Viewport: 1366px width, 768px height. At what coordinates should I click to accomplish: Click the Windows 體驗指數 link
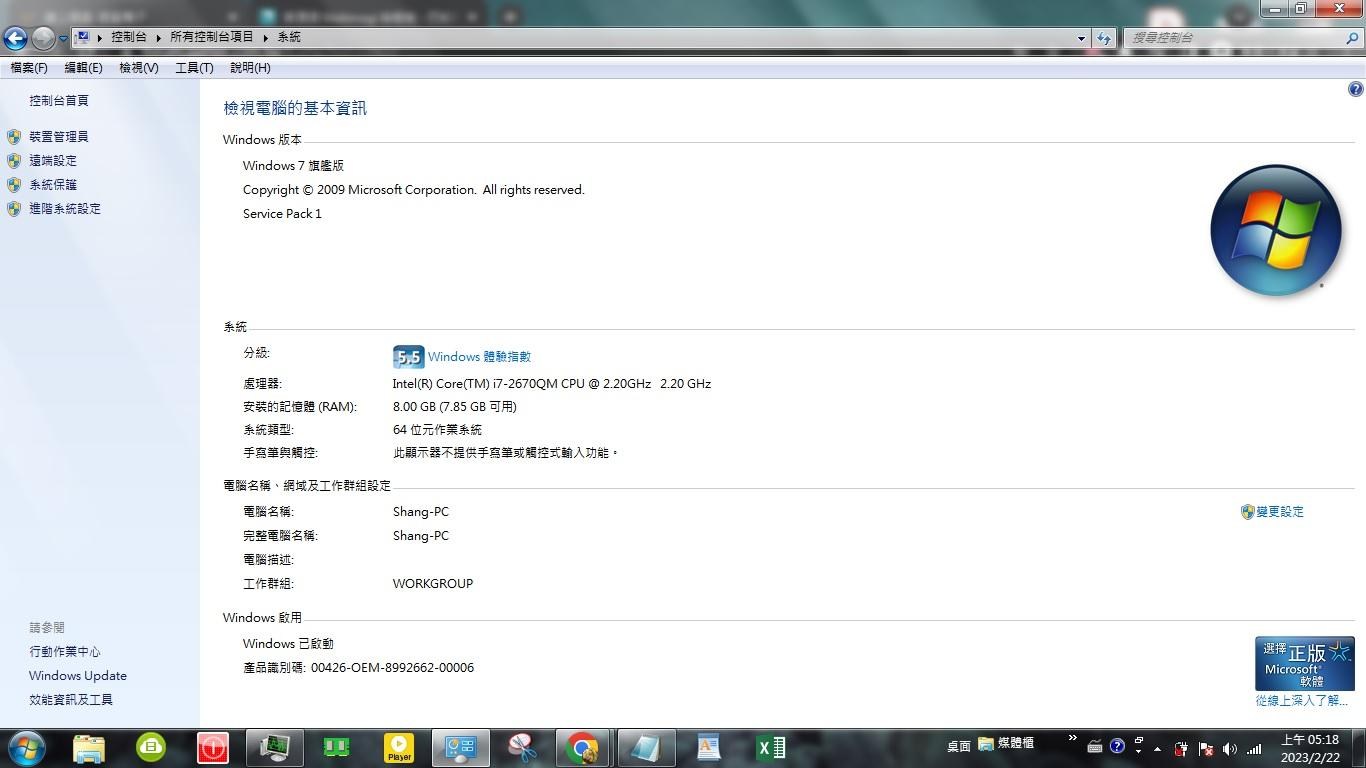coord(478,357)
